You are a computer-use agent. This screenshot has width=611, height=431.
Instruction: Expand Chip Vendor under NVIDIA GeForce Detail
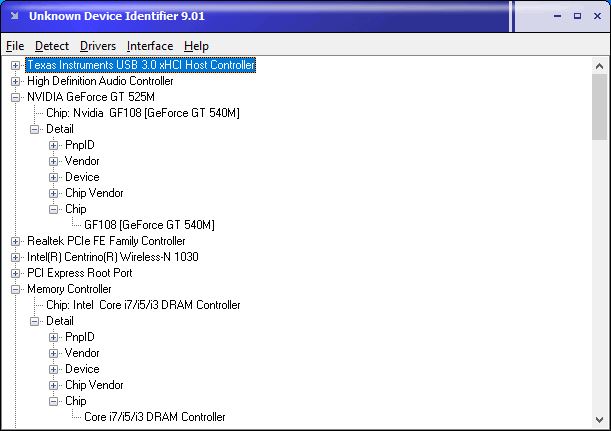(53, 193)
